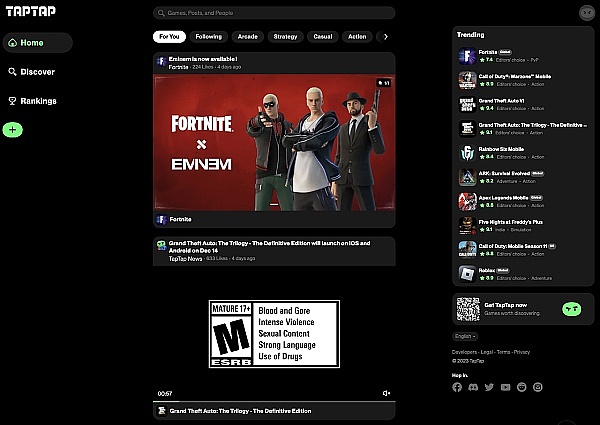Open the YouTube social link
Viewport: 600px width, 425px height.
coord(505,387)
